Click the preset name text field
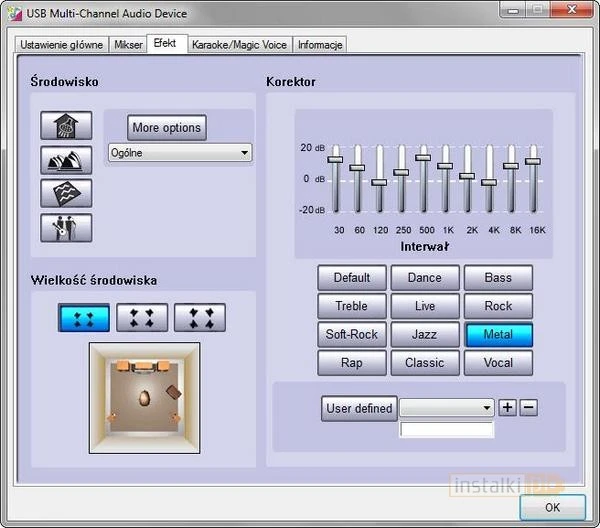The width and height of the screenshot is (600, 528). pos(447,430)
